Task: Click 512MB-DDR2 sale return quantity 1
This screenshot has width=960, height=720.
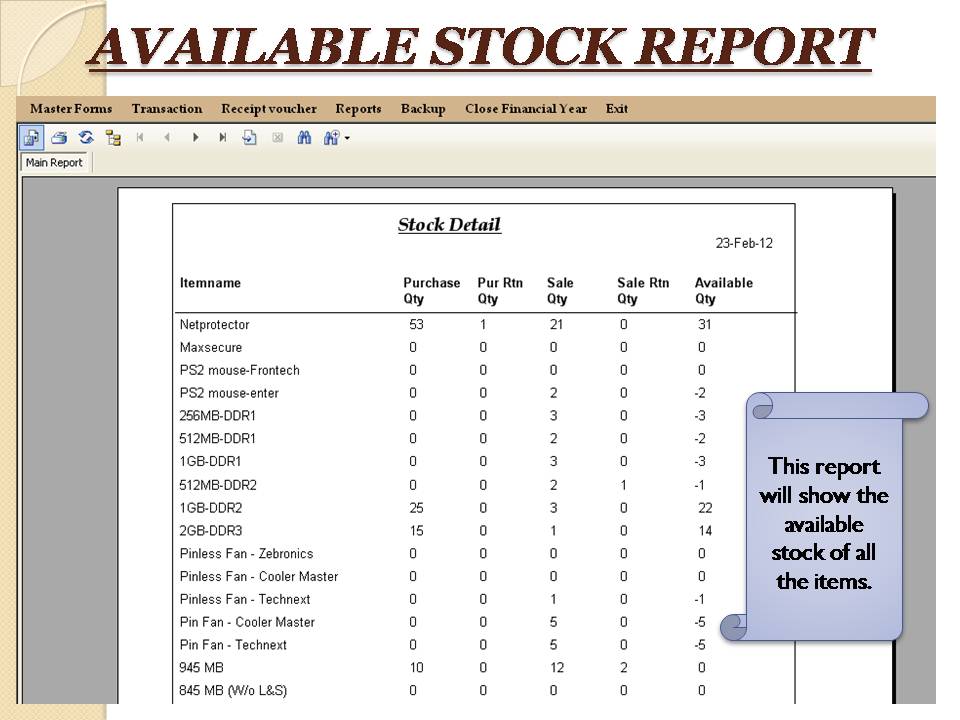Action: coord(623,486)
